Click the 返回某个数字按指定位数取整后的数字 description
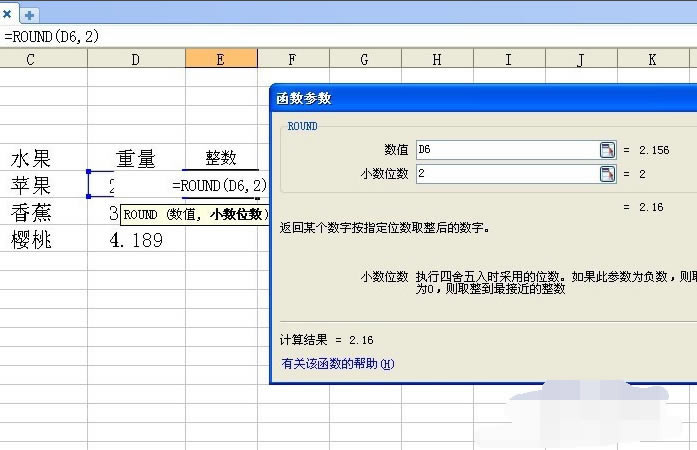 click(x=385, y=228)
